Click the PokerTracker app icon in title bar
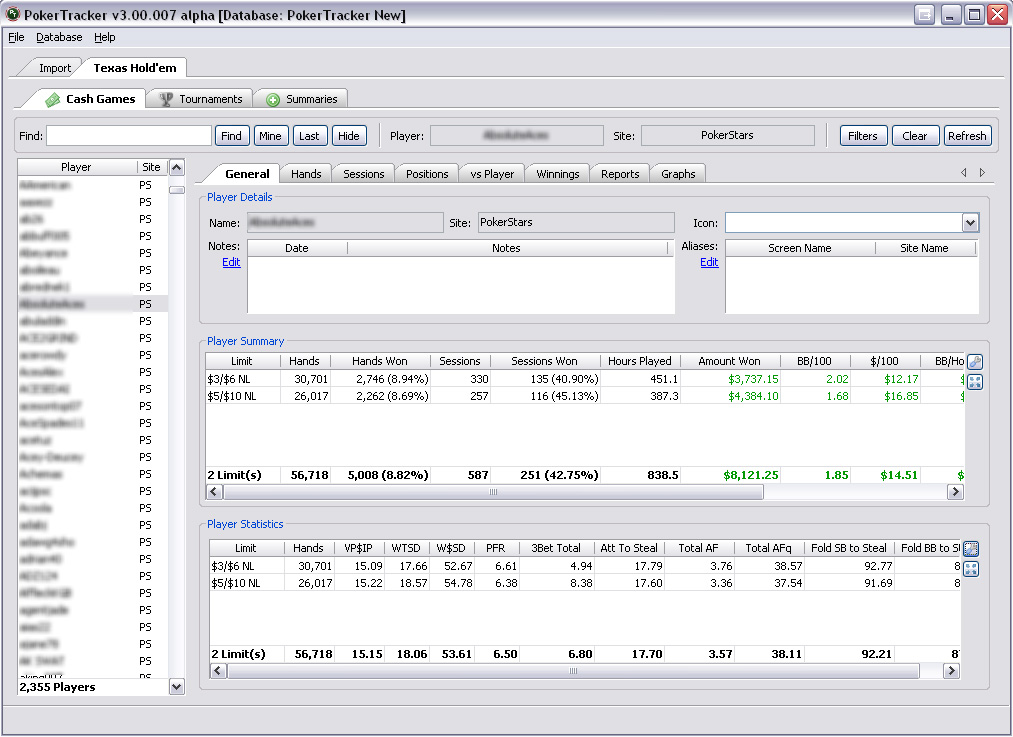Viewport: 1013px width, 737px height. click(x=12, y=14)
